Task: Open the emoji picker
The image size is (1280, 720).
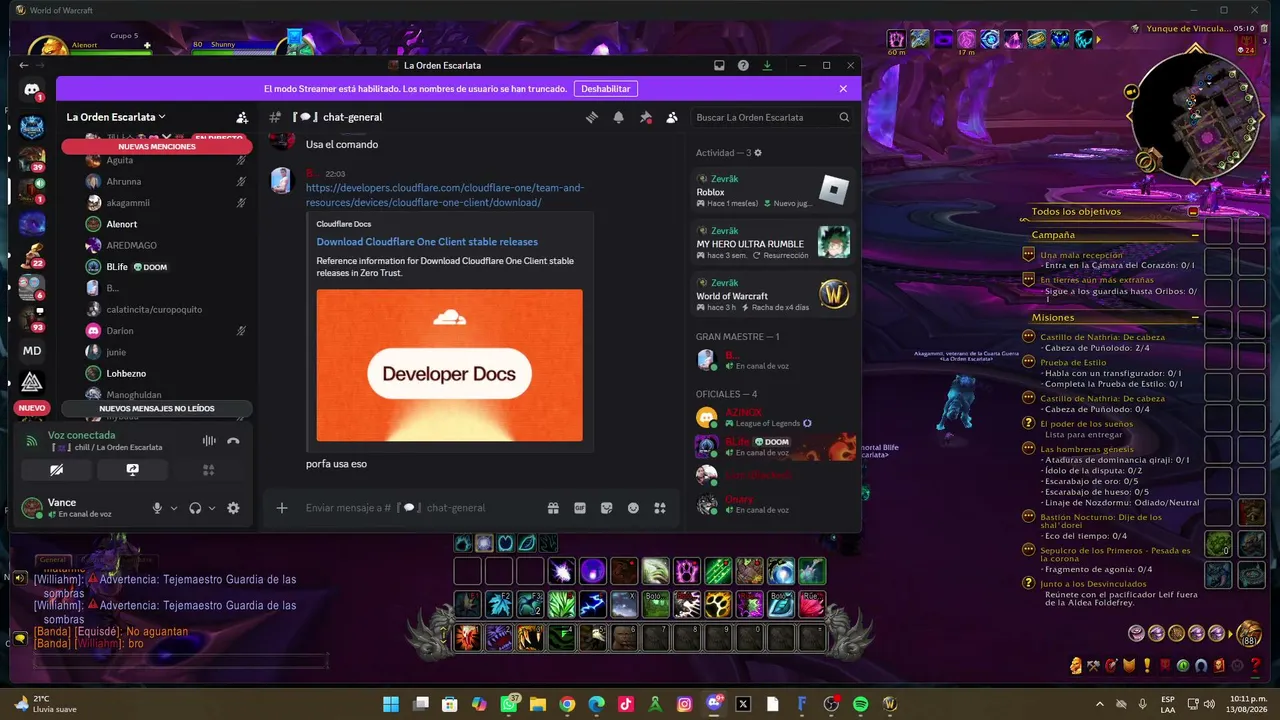Action: (633, 508)
